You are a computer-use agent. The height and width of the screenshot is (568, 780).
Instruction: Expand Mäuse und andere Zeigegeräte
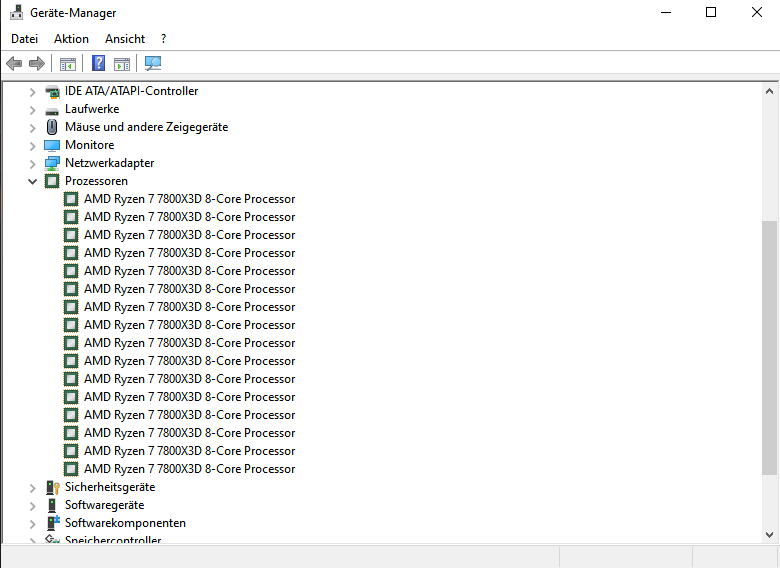click(32, 128)
